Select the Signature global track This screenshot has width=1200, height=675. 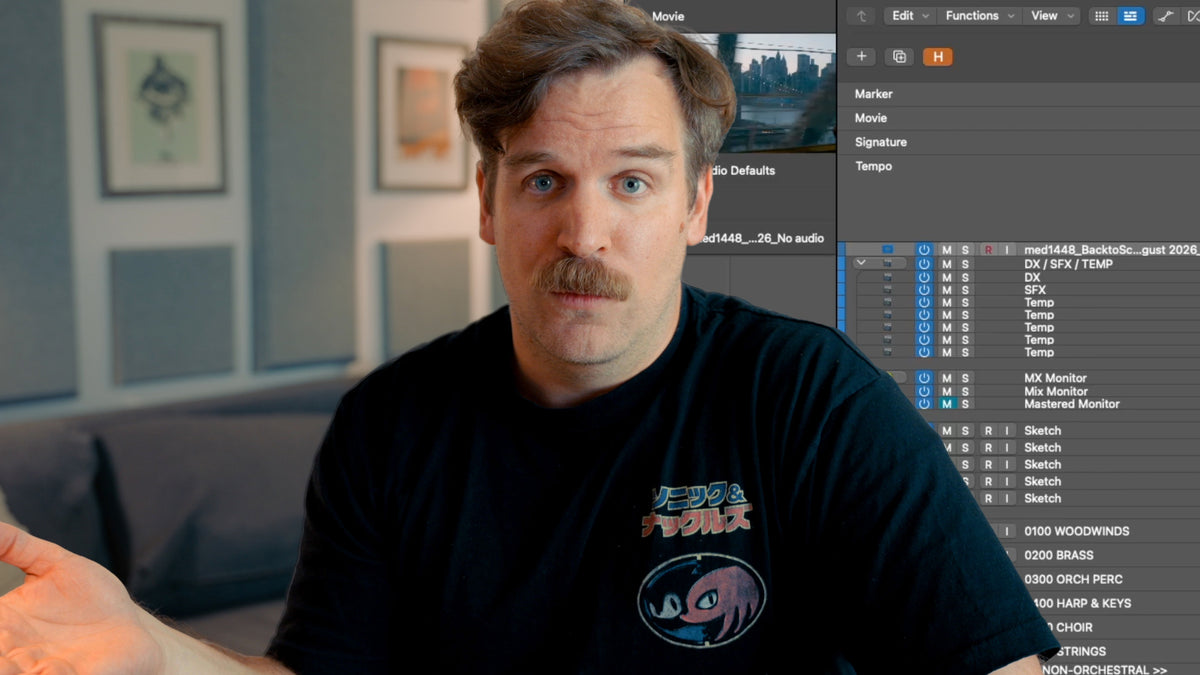pyautogui.click(x=881, y=142)
